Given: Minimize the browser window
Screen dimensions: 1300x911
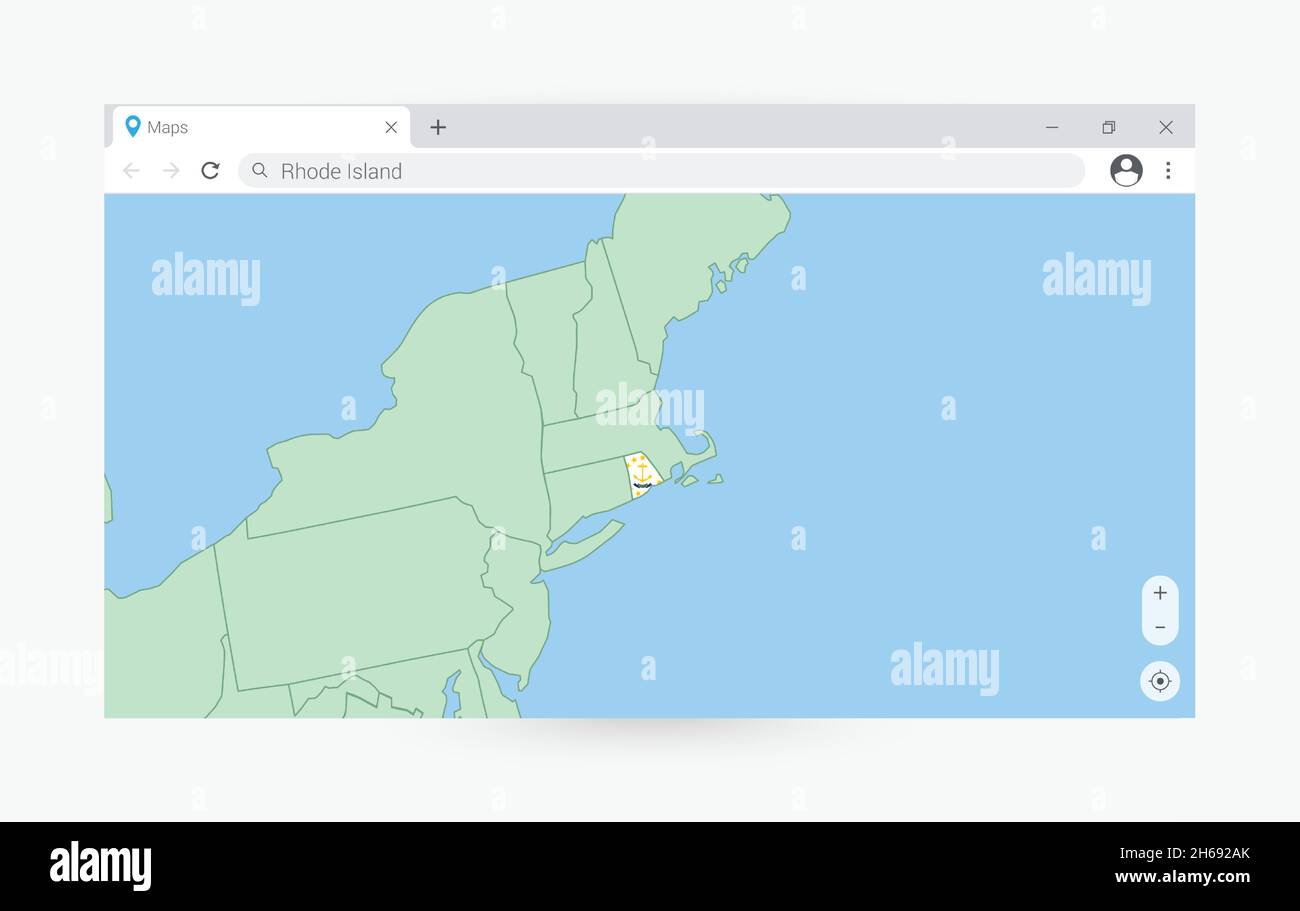Looking at the screenshot, I should tap(1052, 127).
